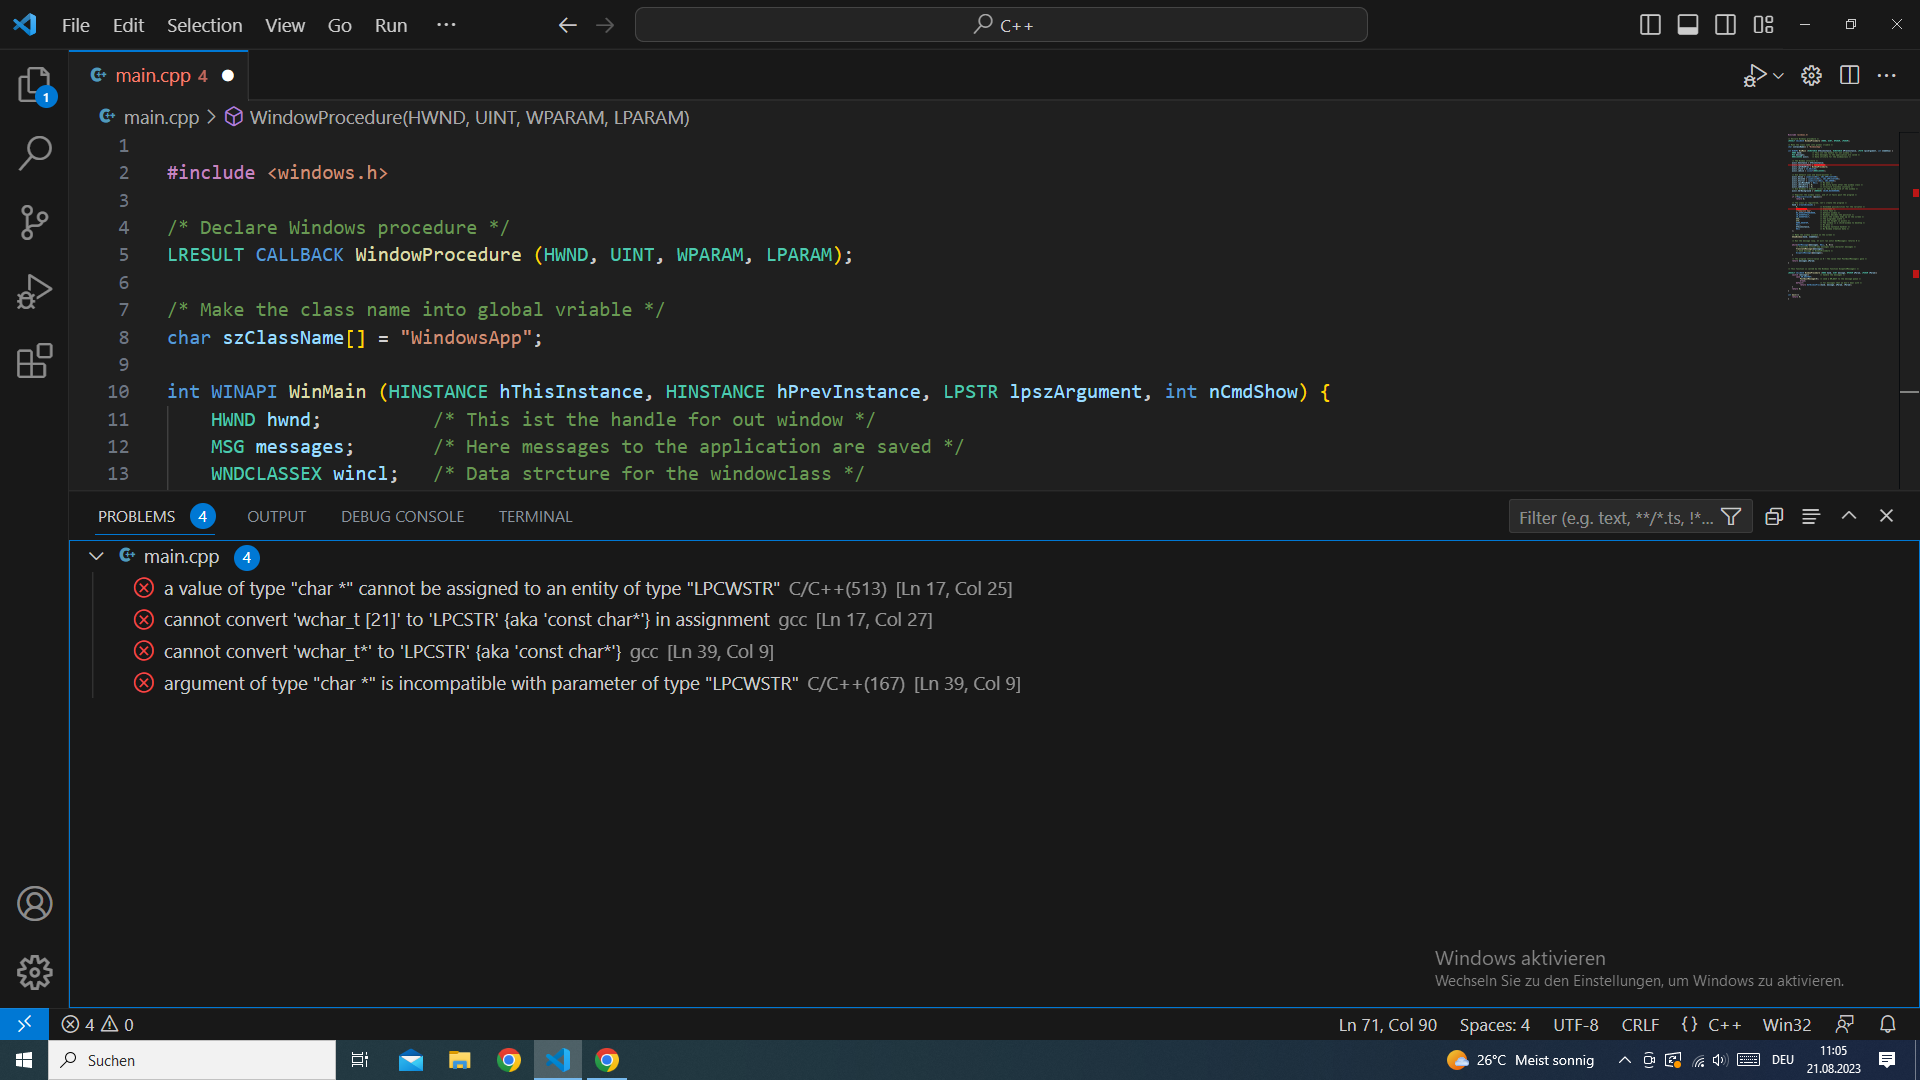Viewport: 1920px width, 1080px height.
Task: Open notifications from the status bar bell
Action: pos(1888,1024)
